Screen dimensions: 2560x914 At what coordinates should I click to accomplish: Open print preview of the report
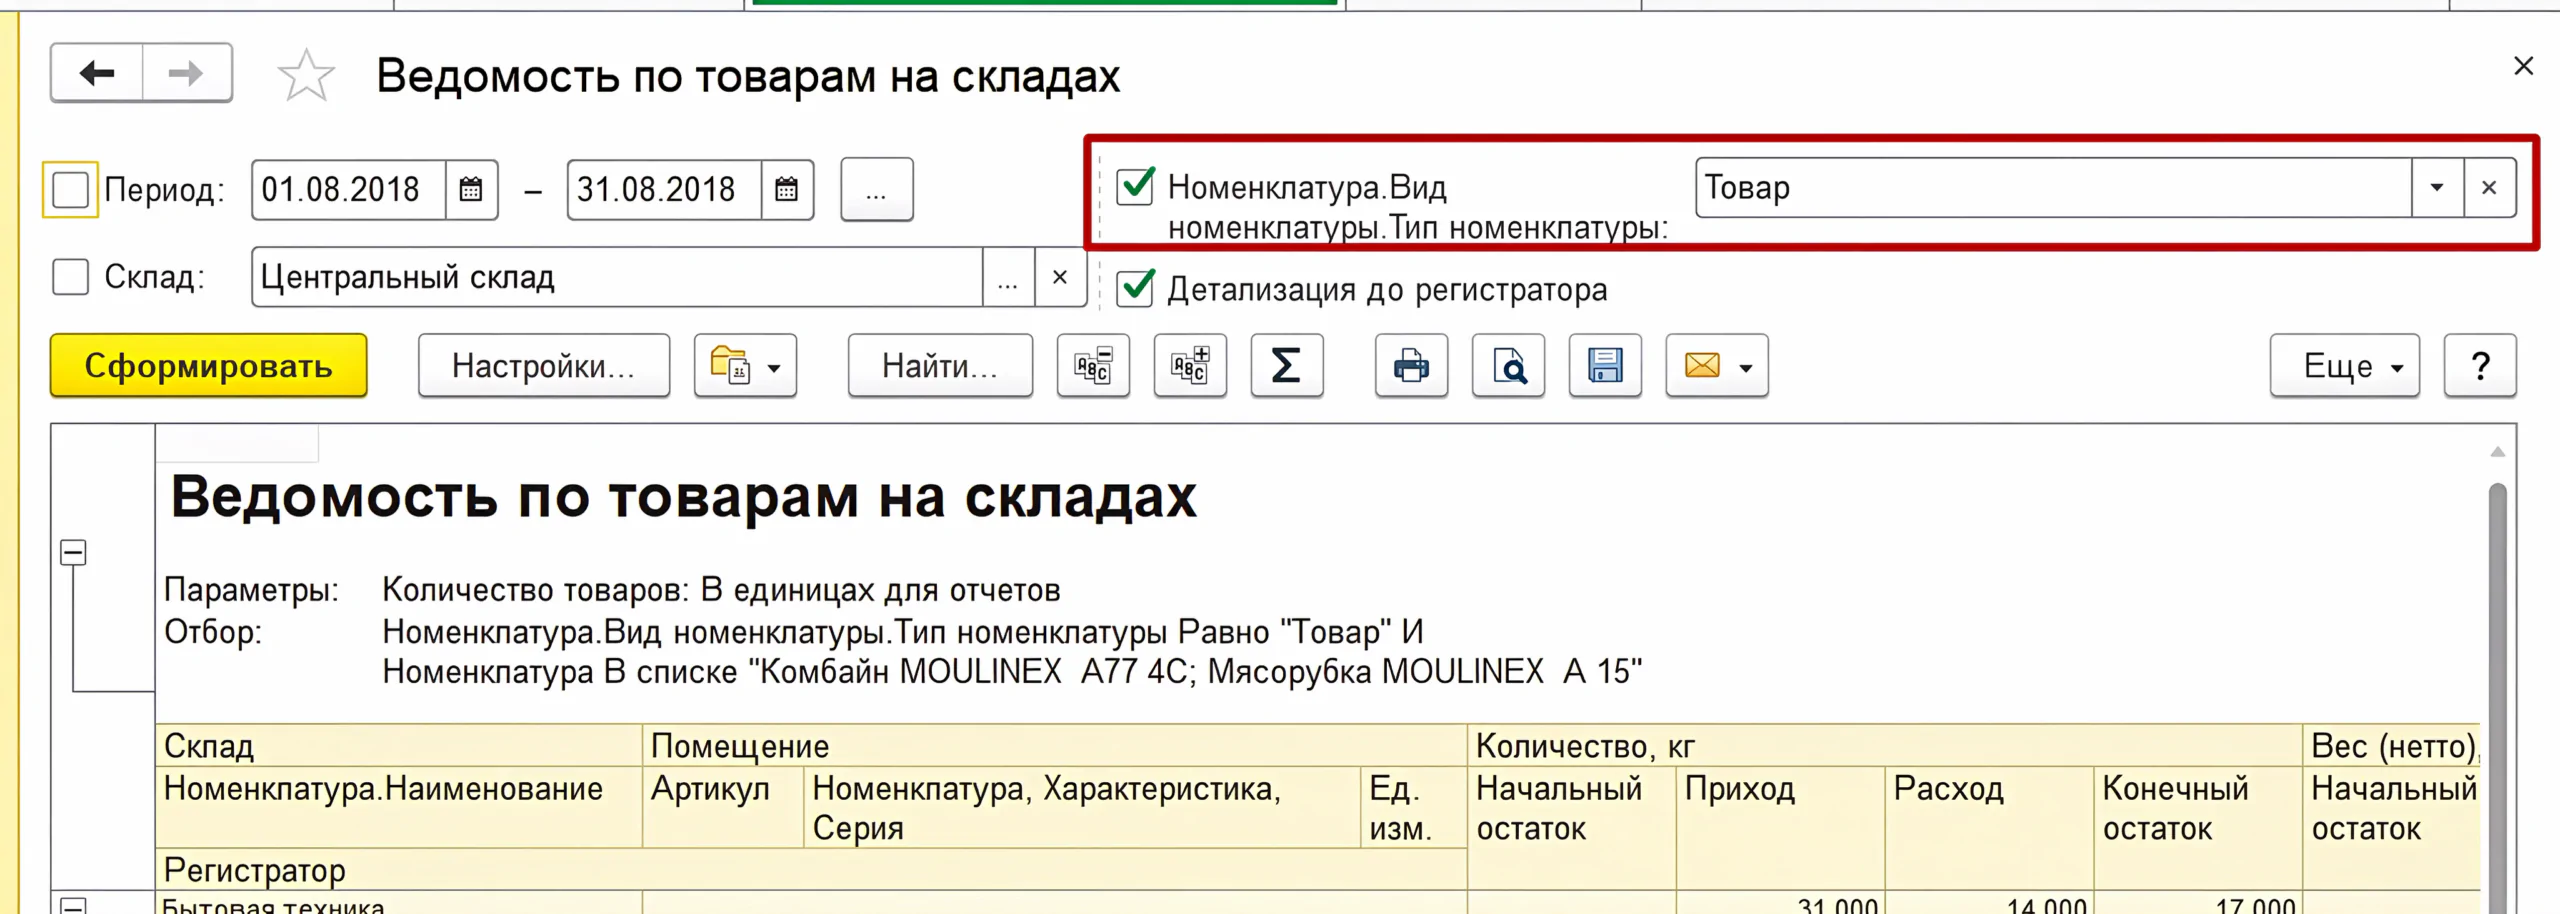point(1508,366)
